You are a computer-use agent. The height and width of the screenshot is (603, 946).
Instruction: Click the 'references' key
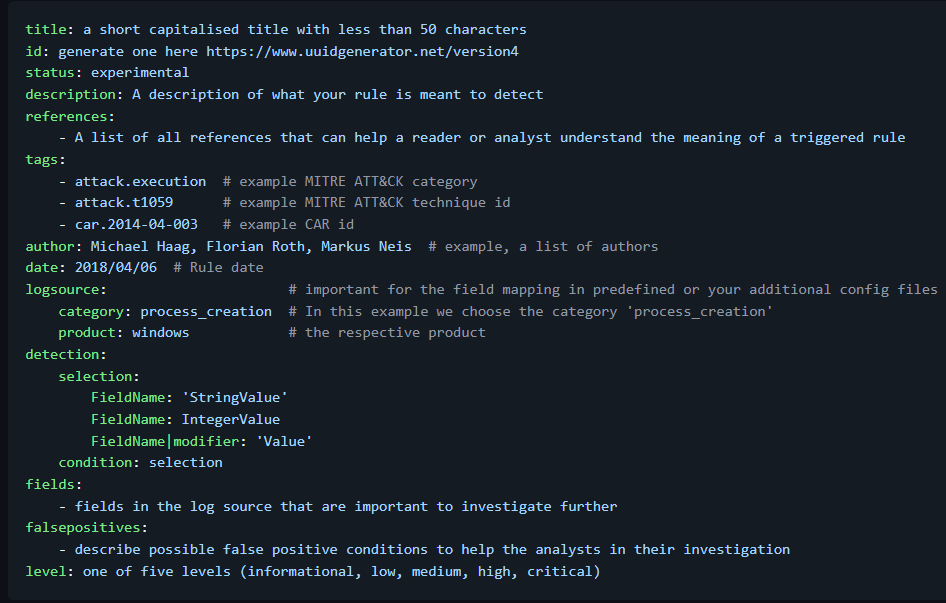point(67,116)
